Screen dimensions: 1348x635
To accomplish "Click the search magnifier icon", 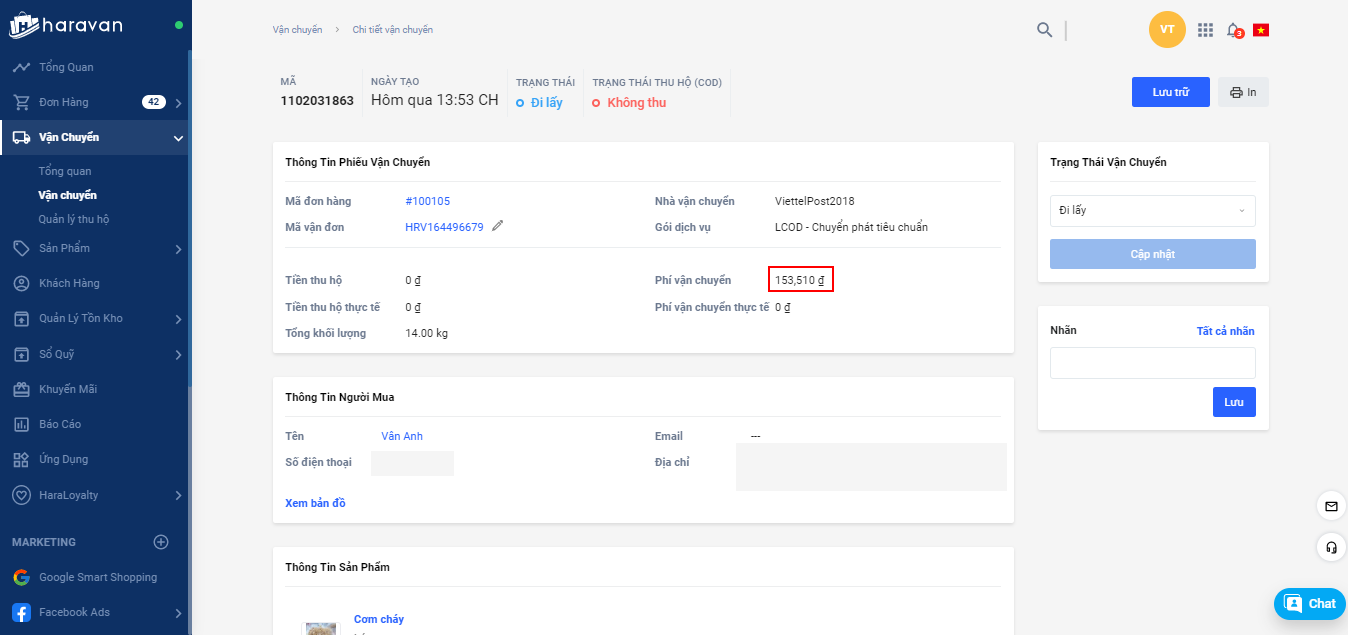I will click(1044, 30).
